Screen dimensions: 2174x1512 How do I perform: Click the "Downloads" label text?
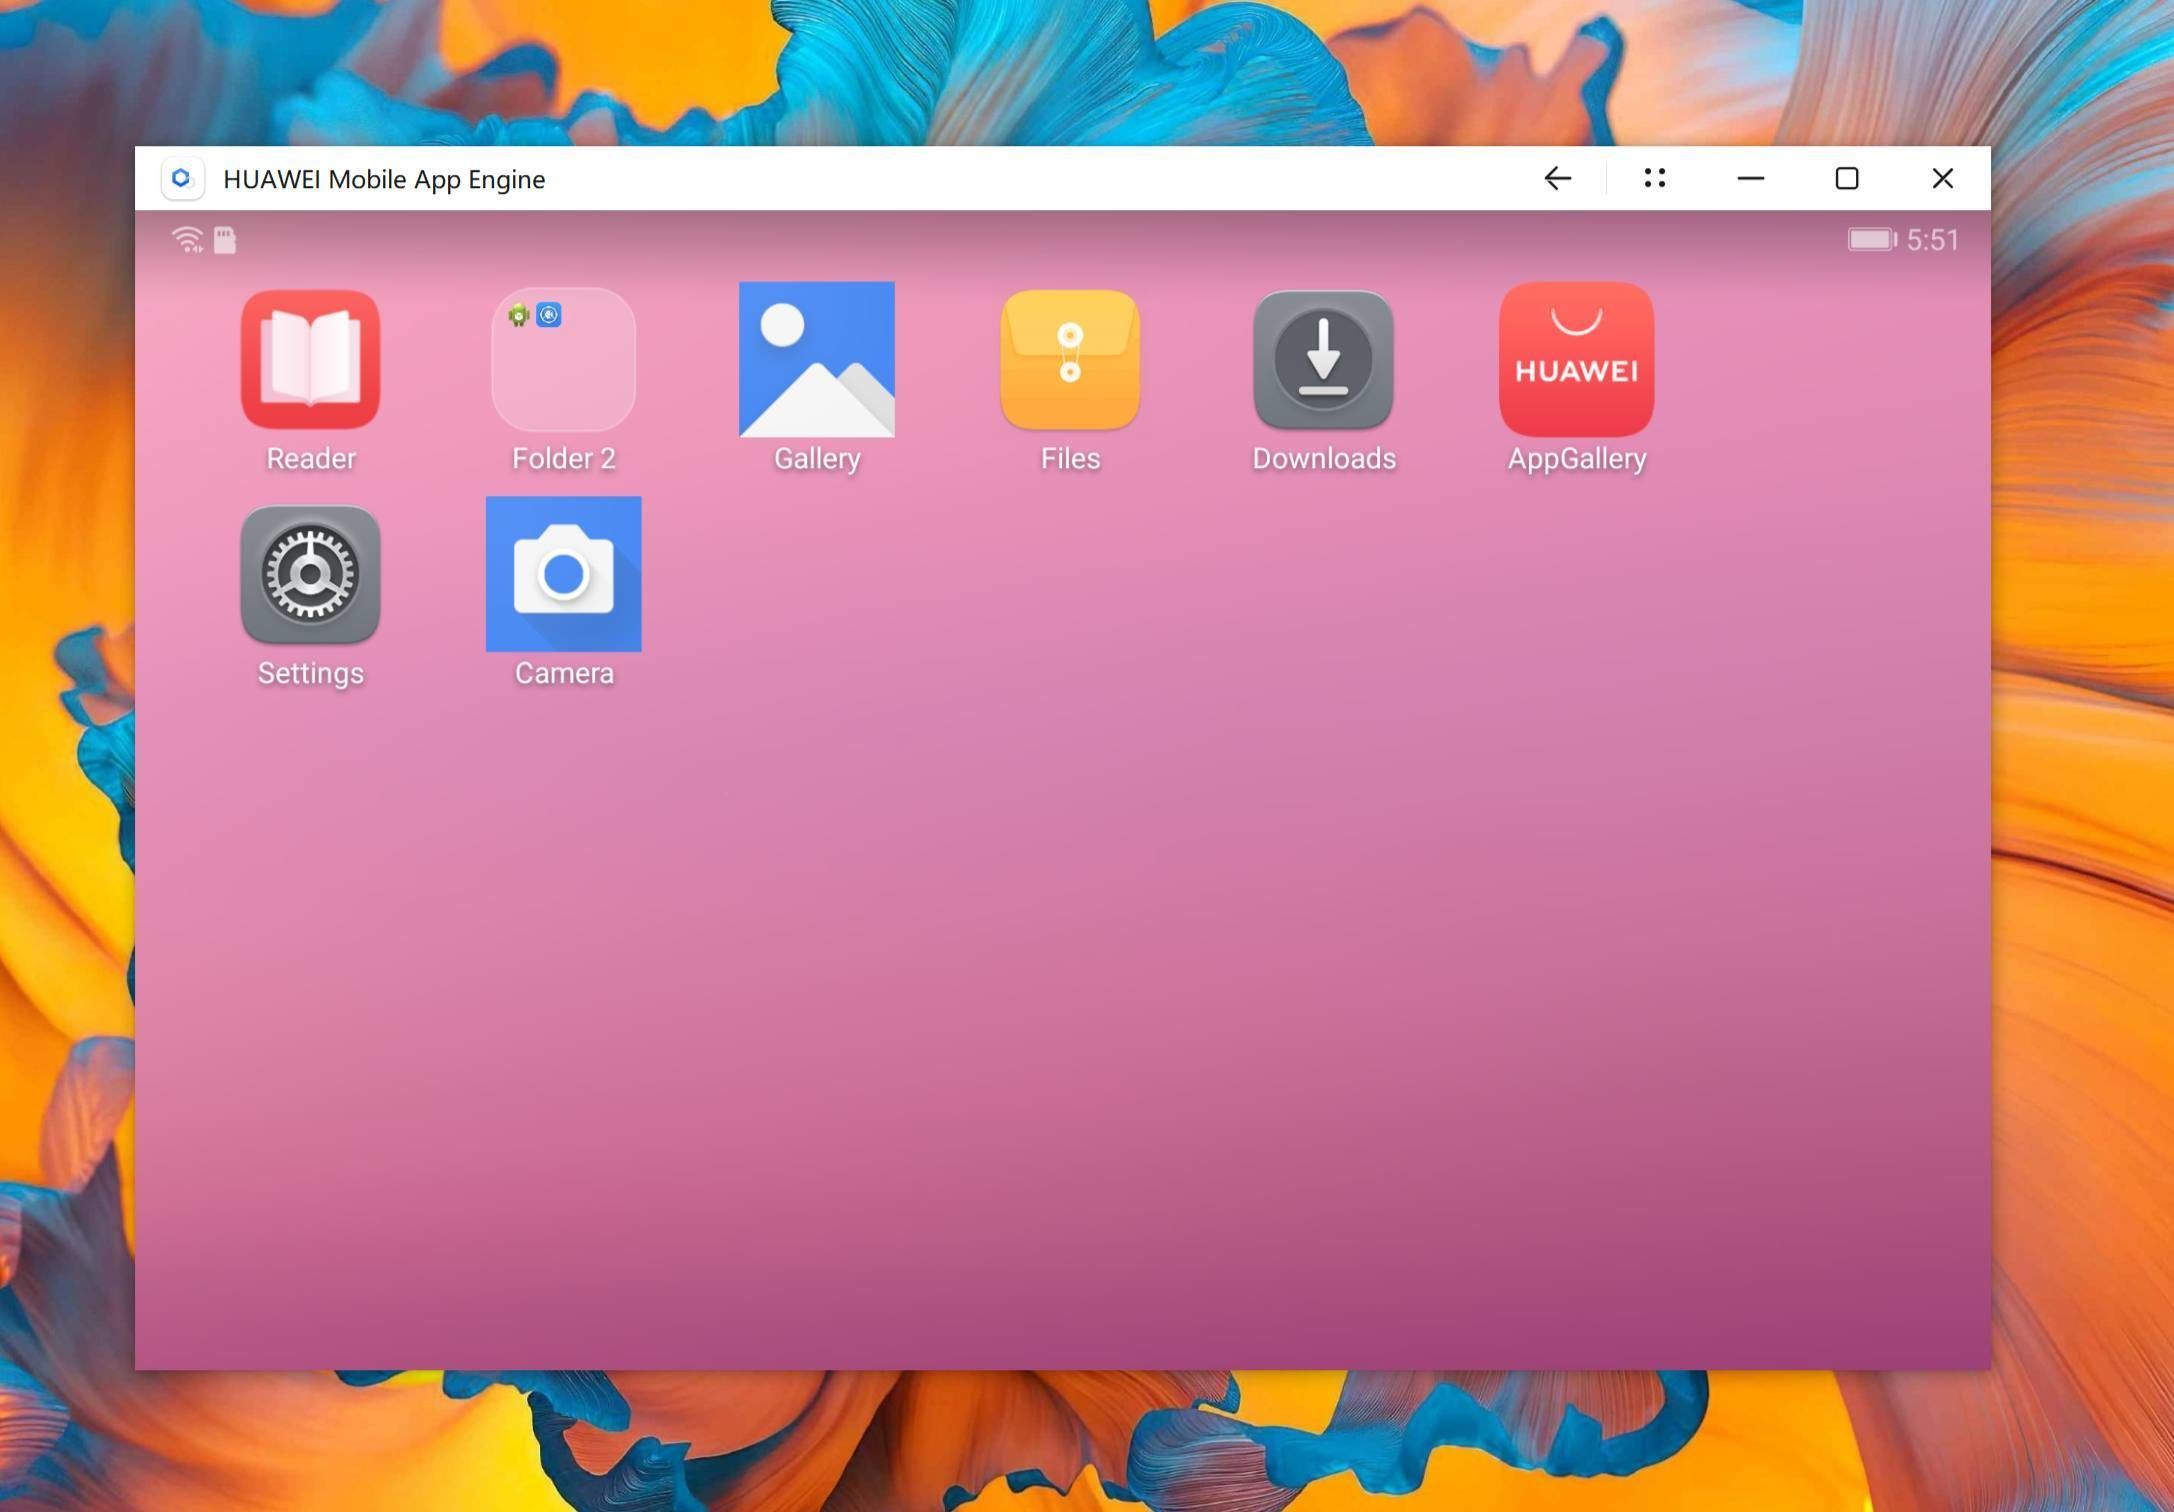[1323, 458]
